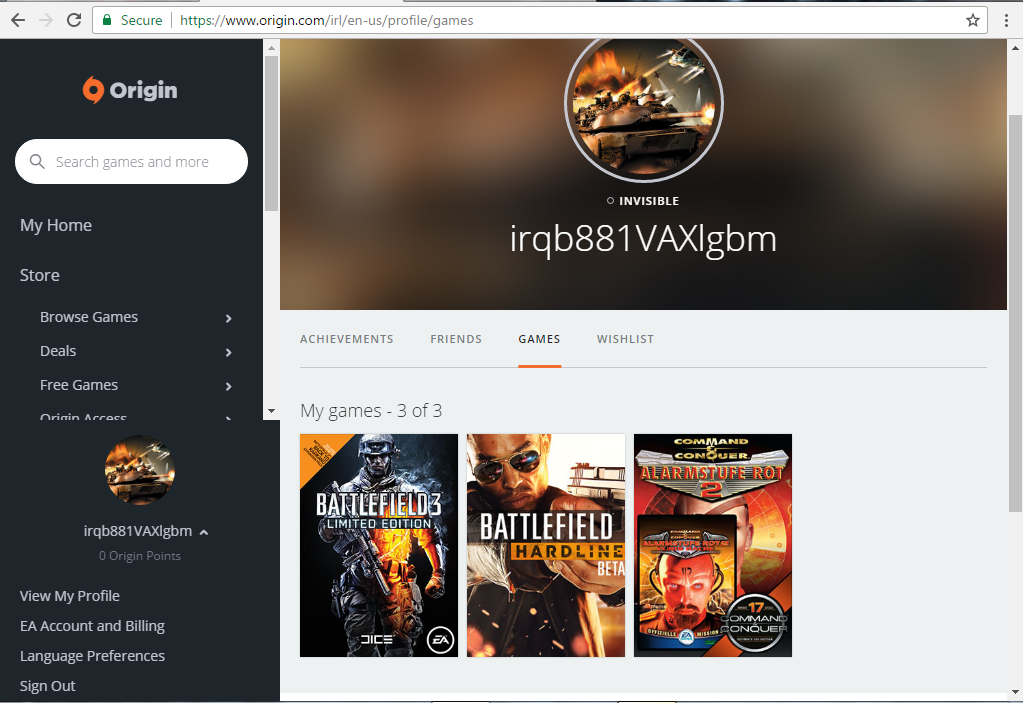Open My Home in the sidebar
1023x703 pixels.
55,225
